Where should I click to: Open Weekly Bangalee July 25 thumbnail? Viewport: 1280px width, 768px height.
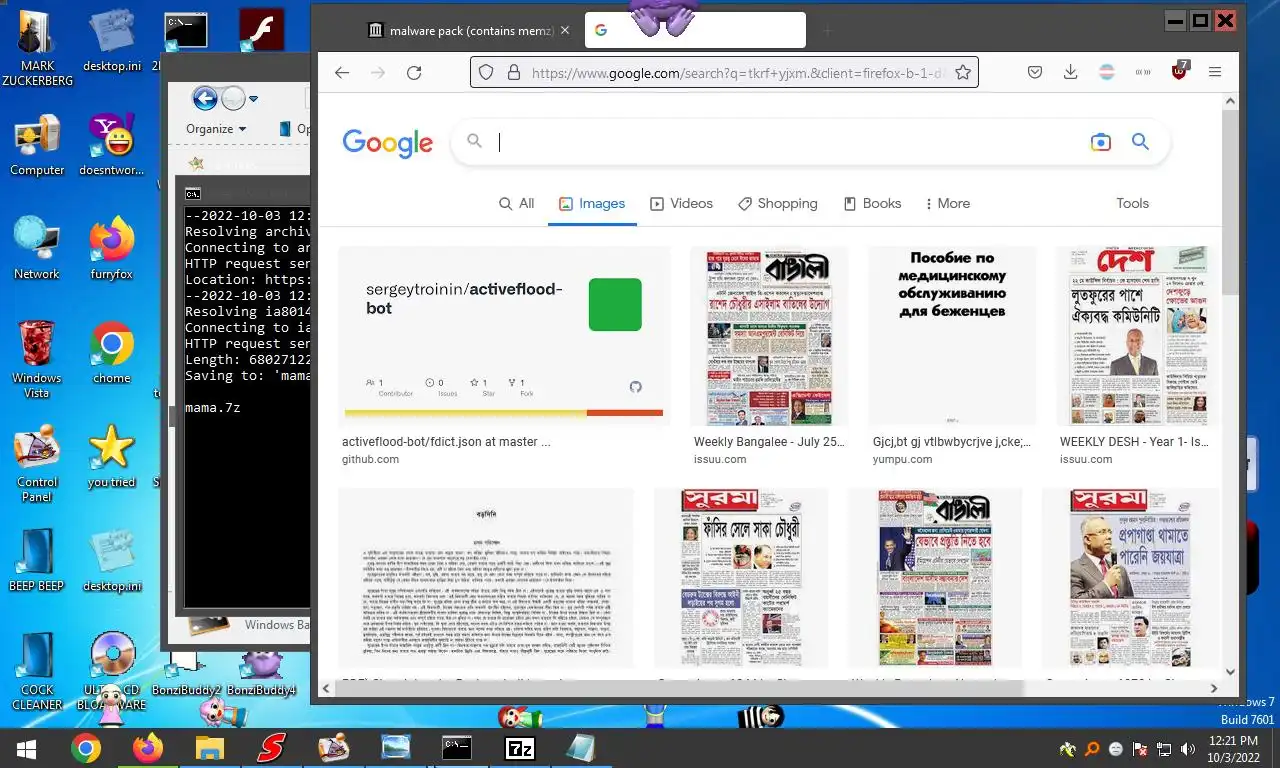pyautogui.click(x=769, y=336)
